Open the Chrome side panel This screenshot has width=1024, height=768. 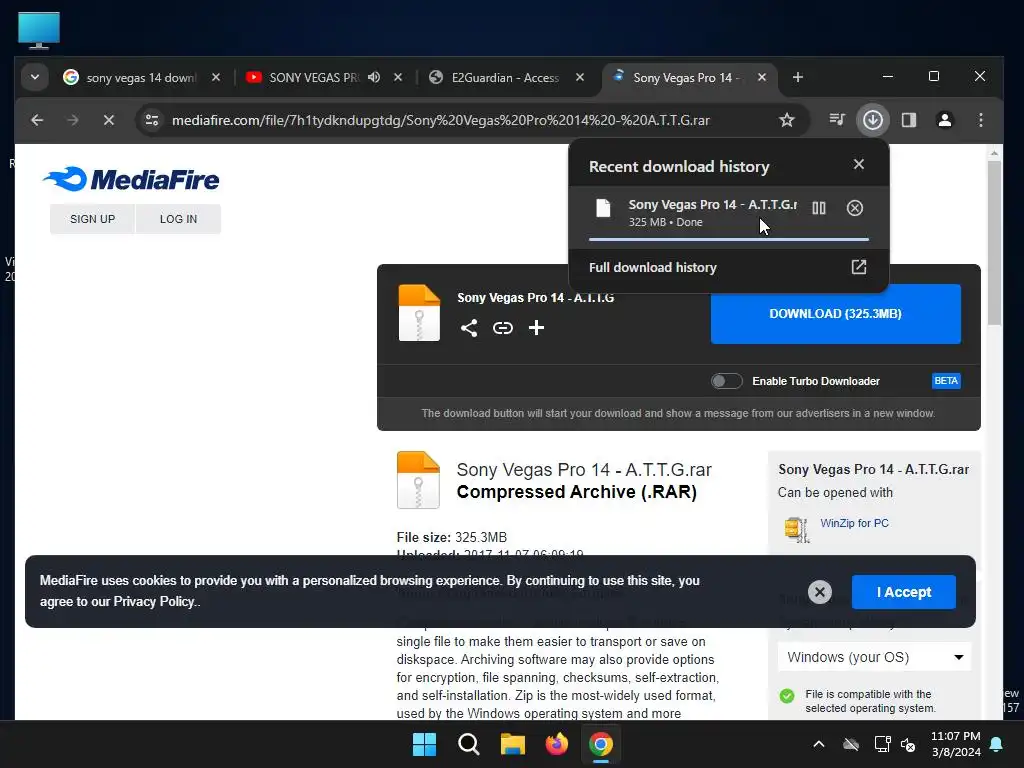pos(909,120)
